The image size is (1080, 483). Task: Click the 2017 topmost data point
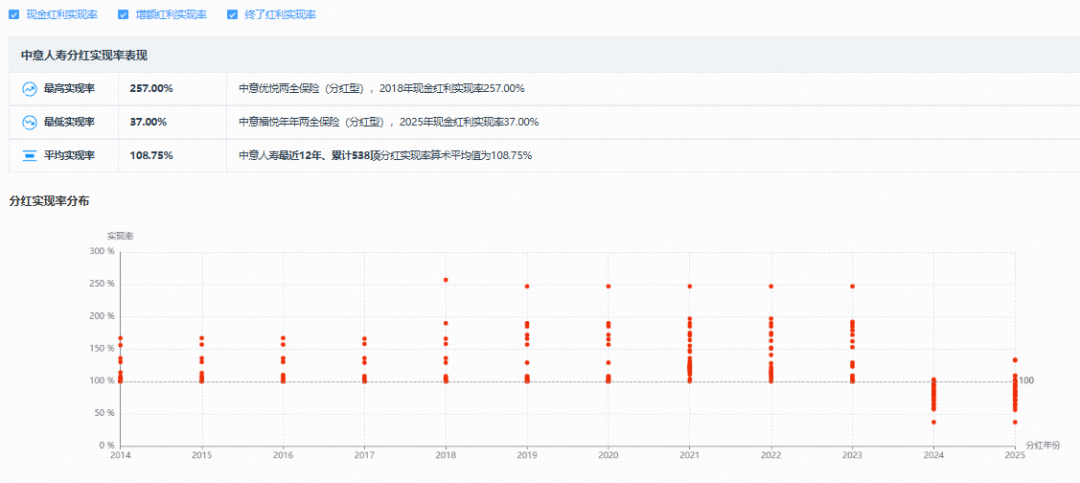(x=364, y=338)
